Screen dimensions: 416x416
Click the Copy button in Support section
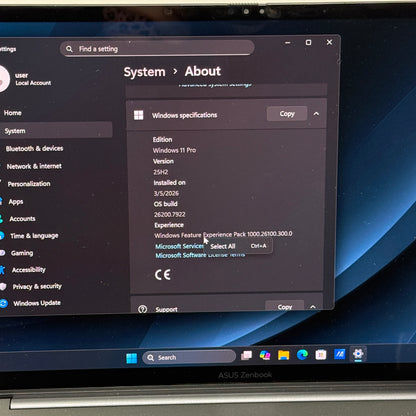[x=285, y=306]
